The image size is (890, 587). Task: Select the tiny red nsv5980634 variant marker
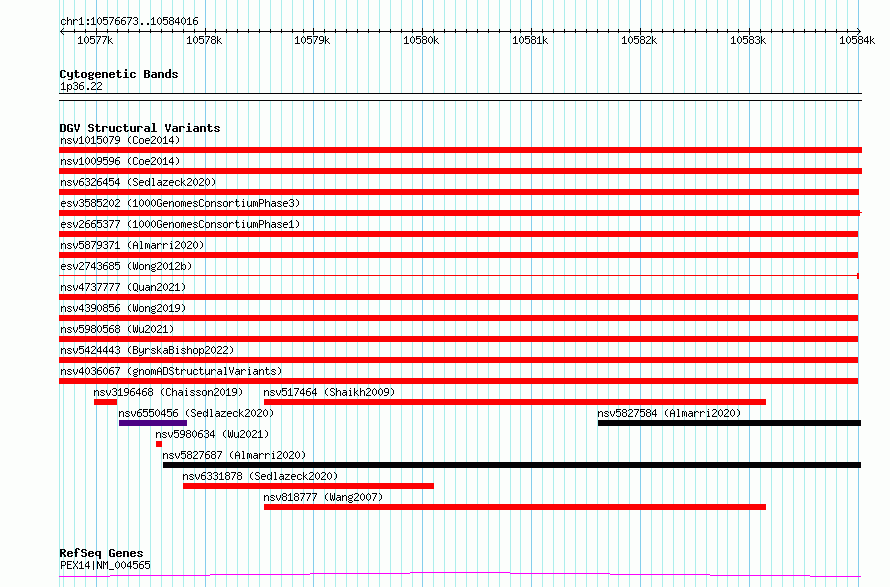(x=159, y=444)
